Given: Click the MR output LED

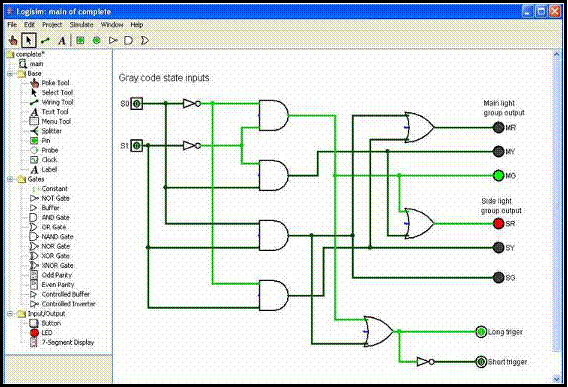Looking at the screenshot, I should click(498, 128).
